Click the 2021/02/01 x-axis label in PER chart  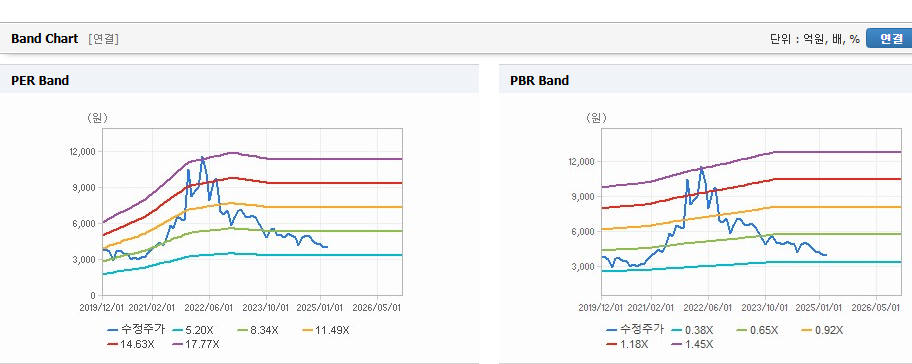click(x=152, y=307)
